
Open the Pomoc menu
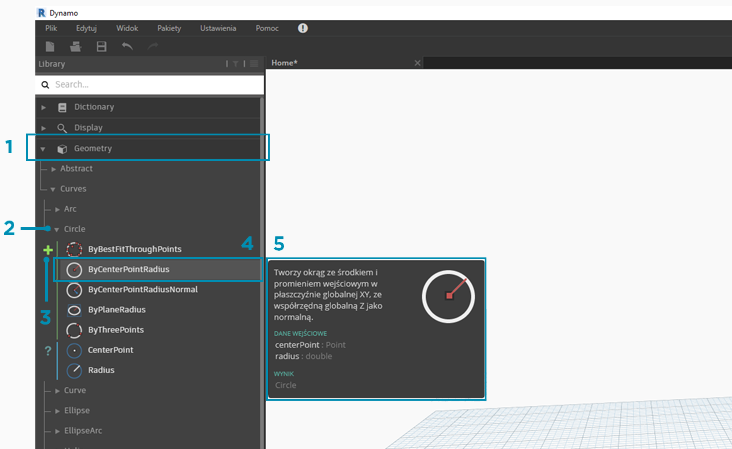point(267,28)
